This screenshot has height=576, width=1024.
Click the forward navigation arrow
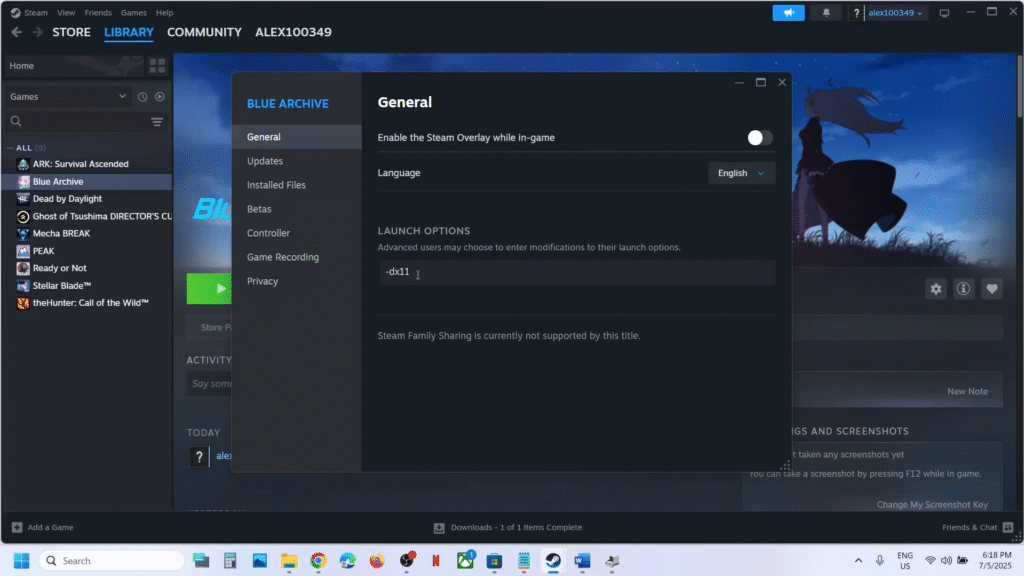[x=38, y=32]
